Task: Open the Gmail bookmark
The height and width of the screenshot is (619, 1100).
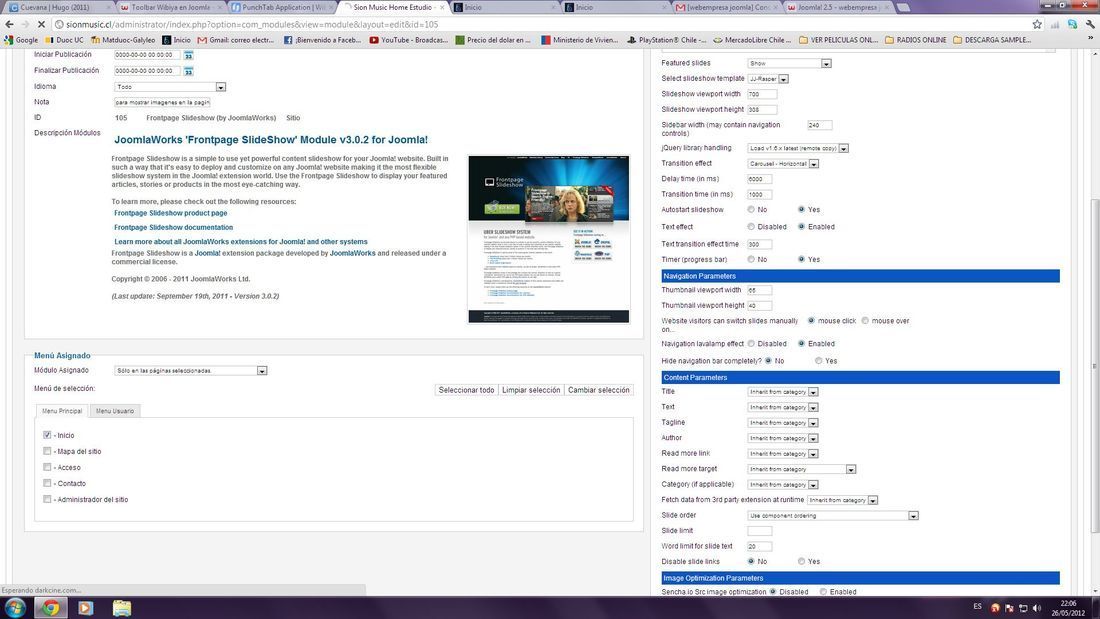Action: click(236, 40)
